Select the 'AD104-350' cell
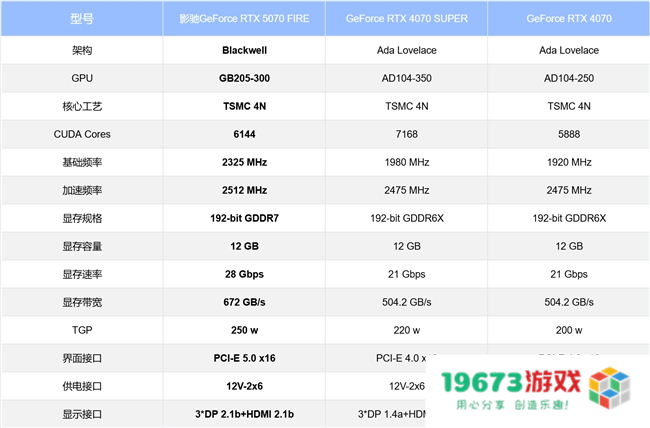 407,78
